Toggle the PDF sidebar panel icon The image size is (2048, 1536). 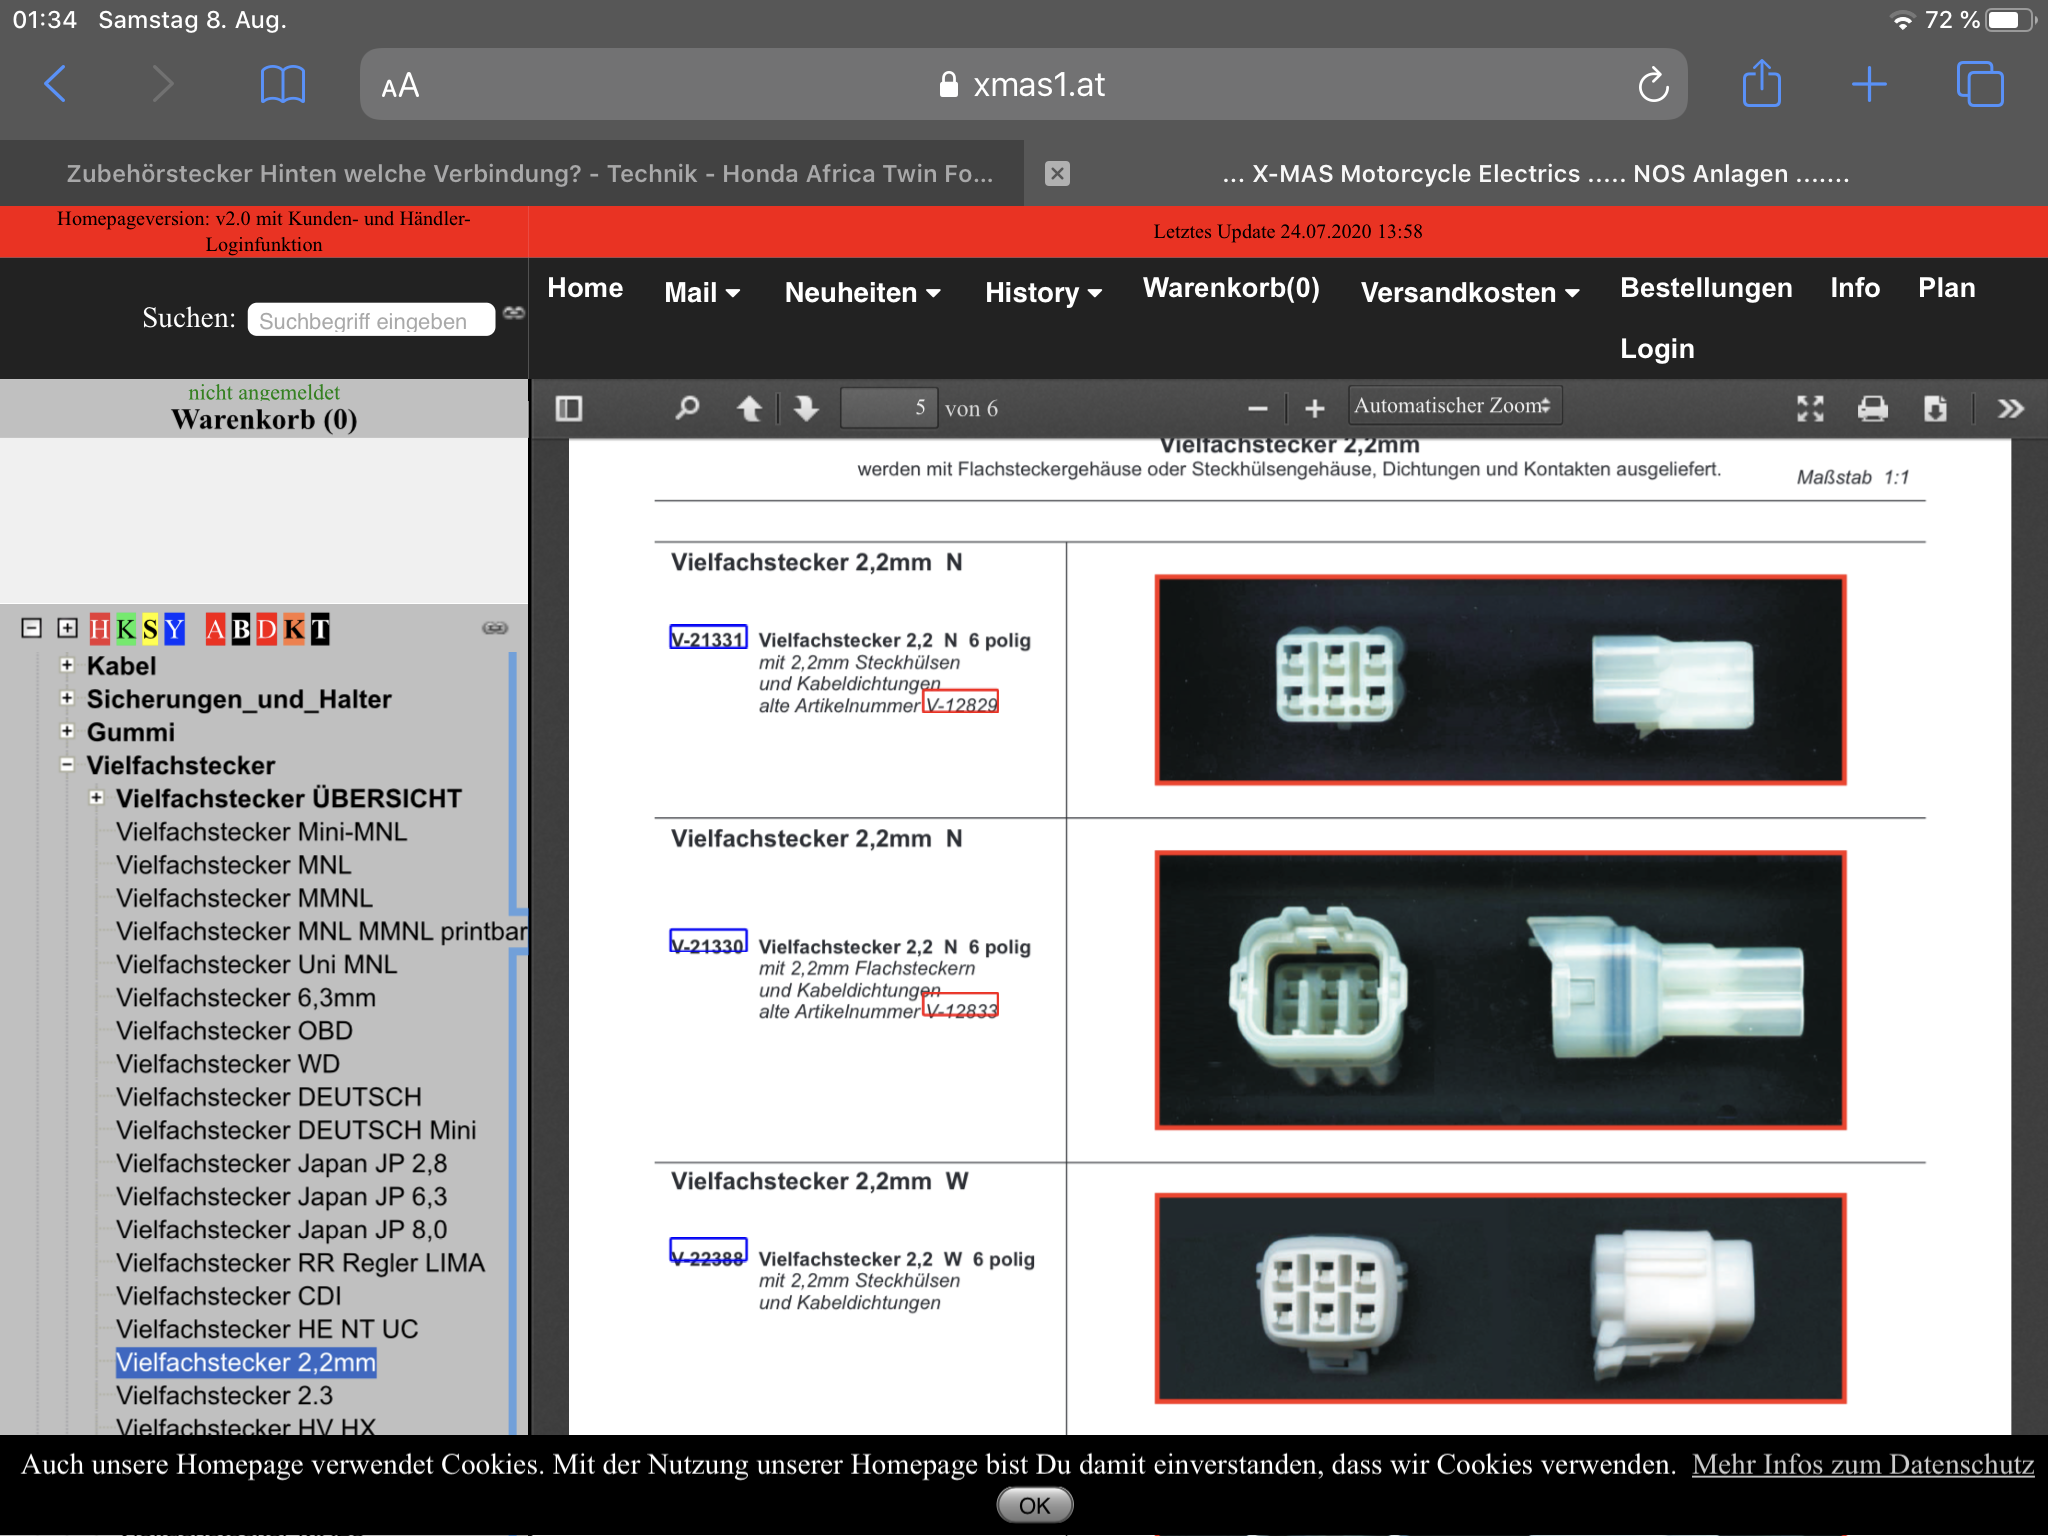tap(569, 408)
